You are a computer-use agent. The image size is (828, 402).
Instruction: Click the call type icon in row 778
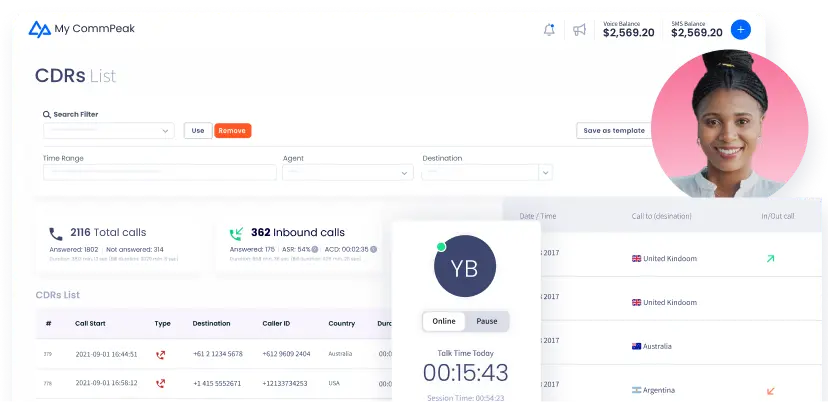pos(161,384)
